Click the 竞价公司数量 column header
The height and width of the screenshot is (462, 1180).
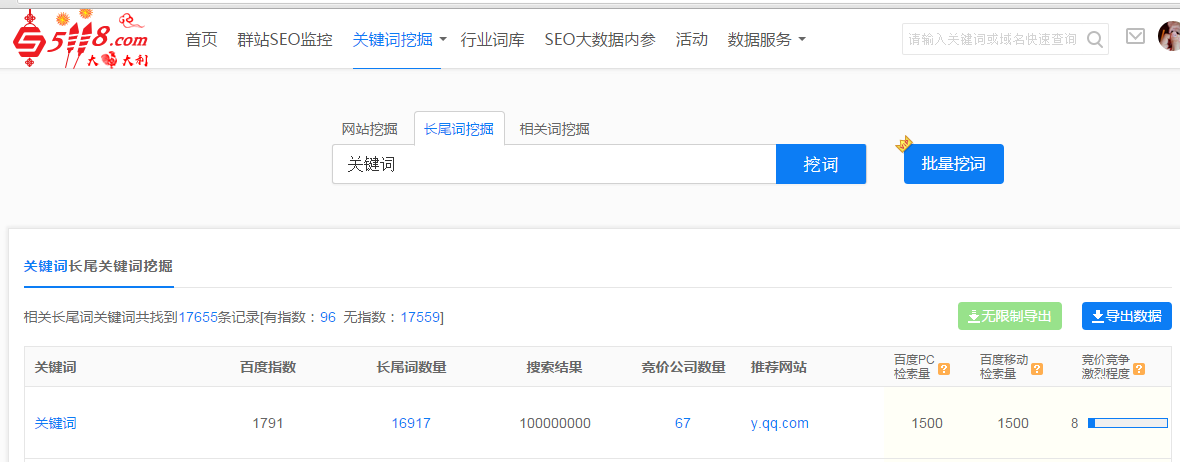683,368
